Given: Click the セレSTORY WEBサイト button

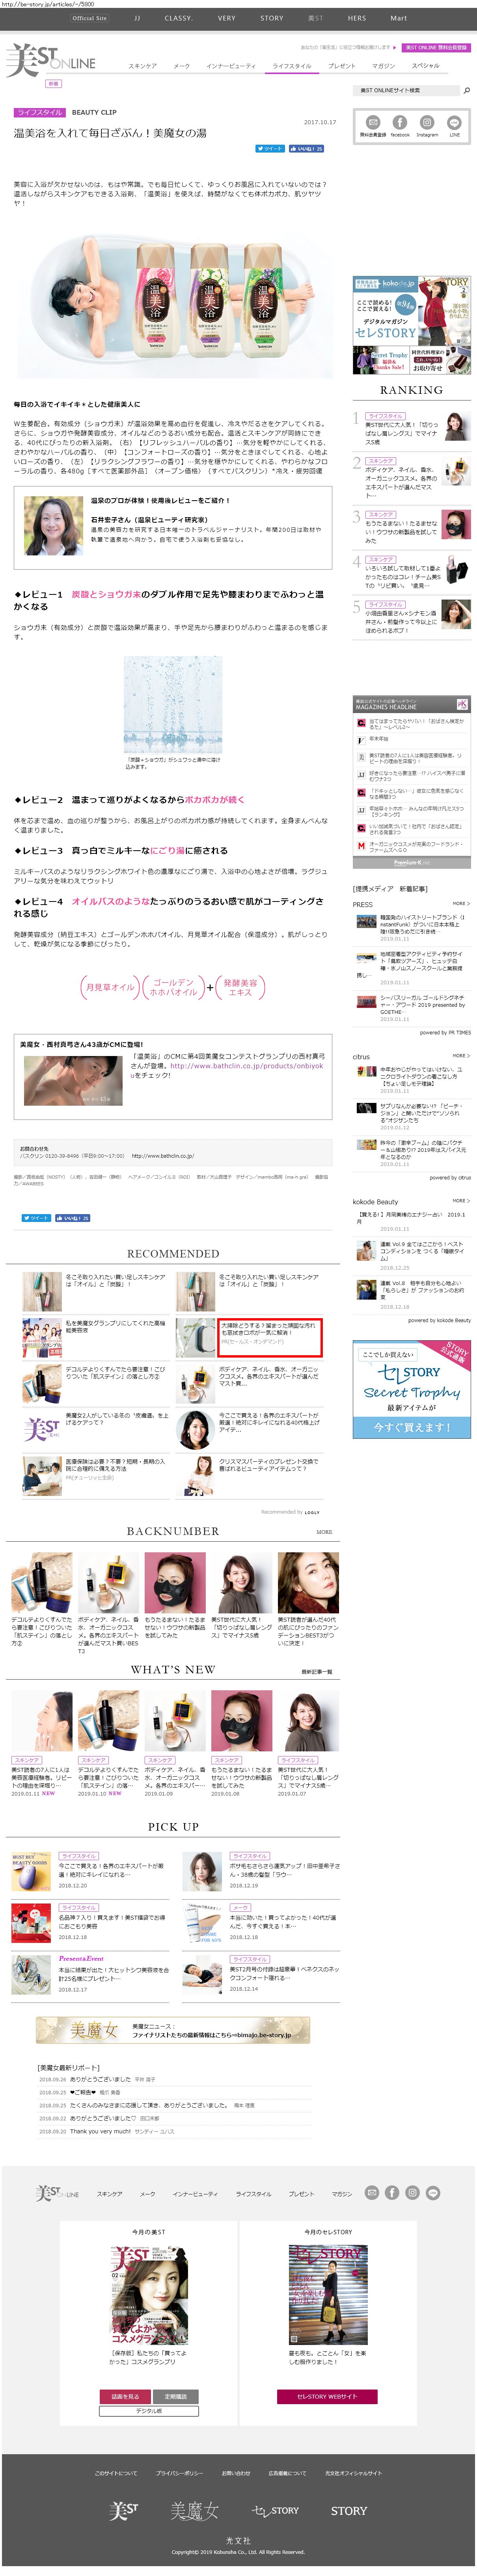Looking at the screenshot, I should (x=327, y=2397).
